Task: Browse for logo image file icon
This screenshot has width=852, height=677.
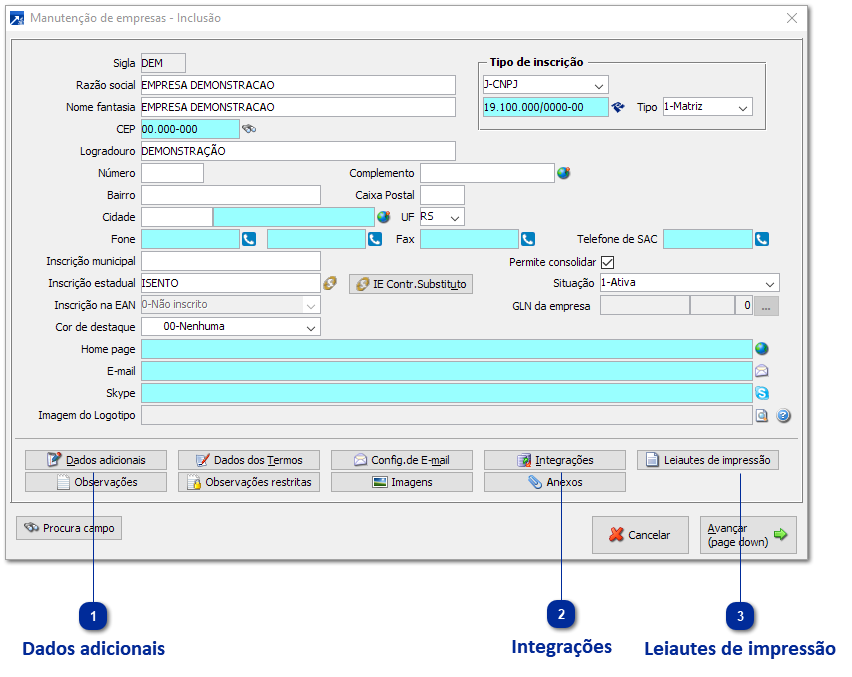Action: (762, 416)
